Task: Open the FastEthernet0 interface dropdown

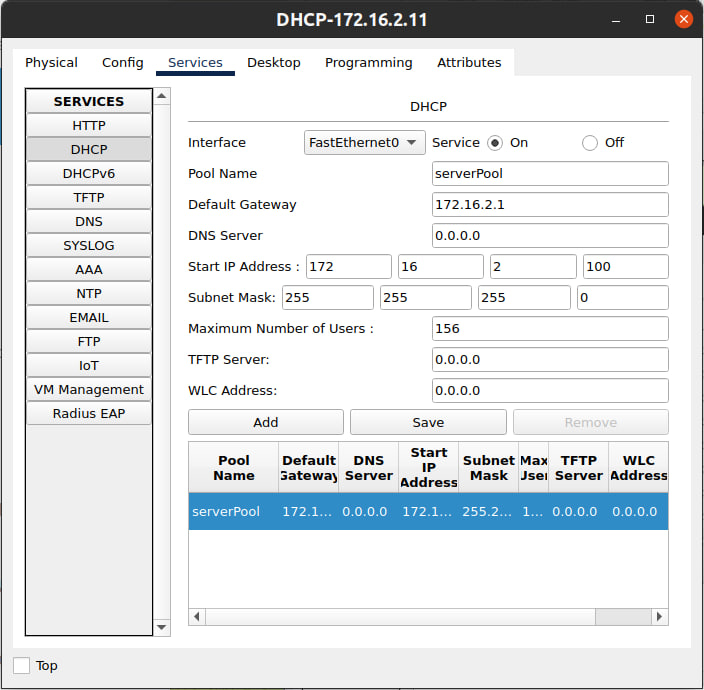Action: (365, 143)
